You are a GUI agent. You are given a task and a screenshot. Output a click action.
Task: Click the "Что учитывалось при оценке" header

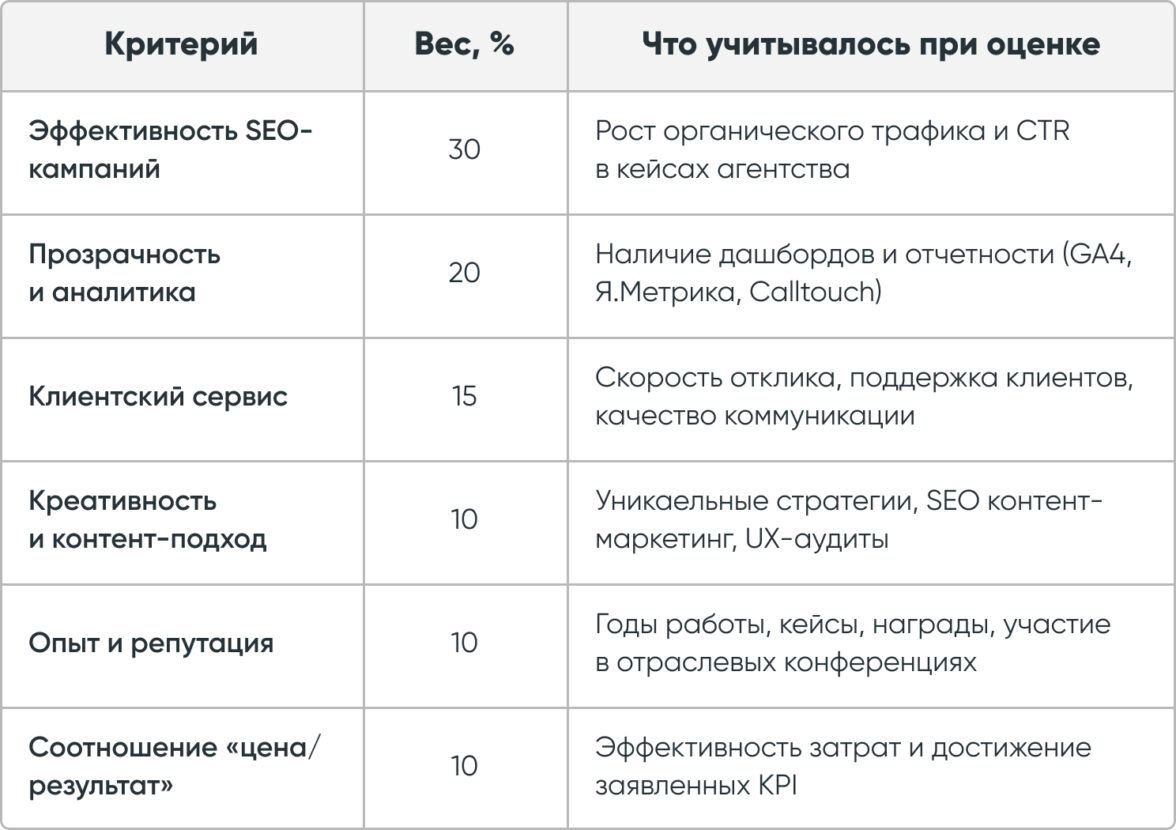pos(870,45)
